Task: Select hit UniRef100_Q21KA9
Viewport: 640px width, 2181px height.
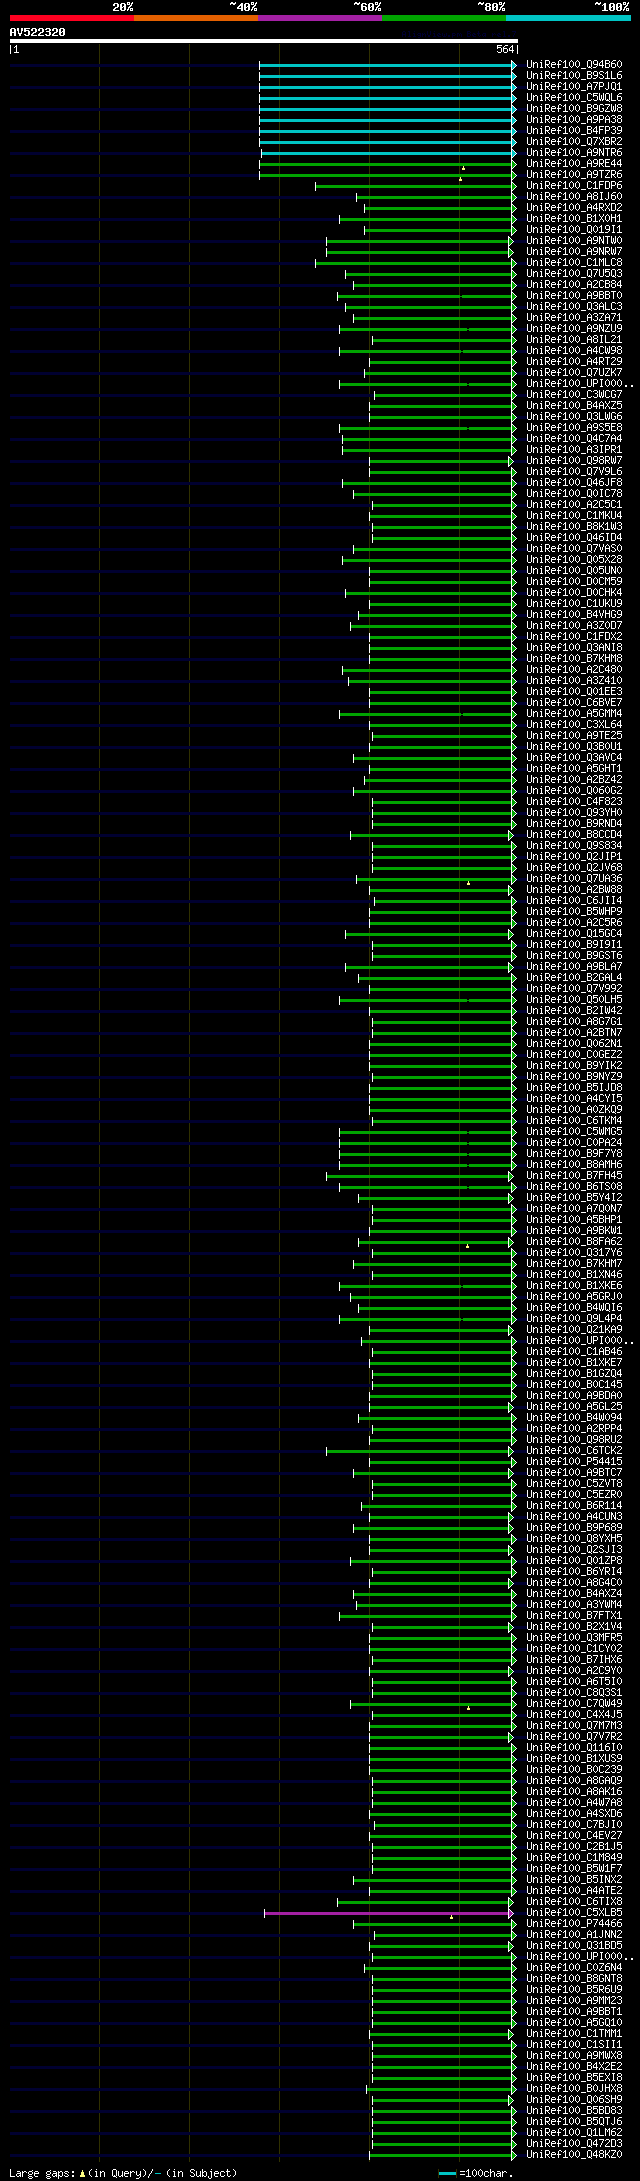Action: coord(574,1330)
